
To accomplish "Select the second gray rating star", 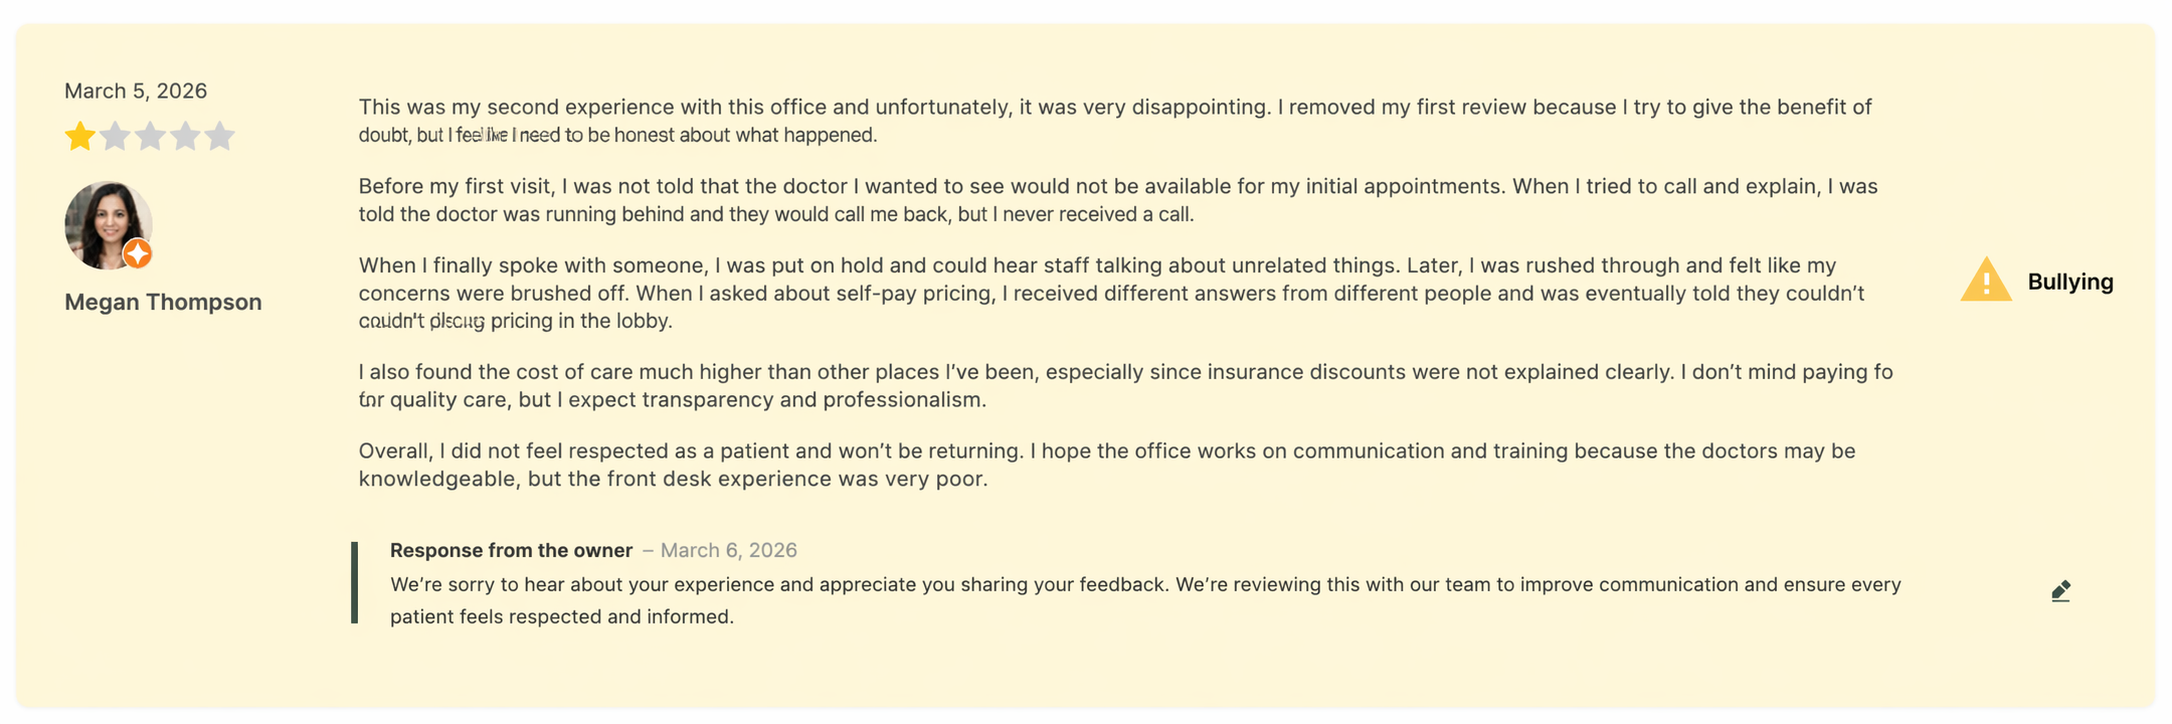I will pyautogui.click(x=115, y=136).
